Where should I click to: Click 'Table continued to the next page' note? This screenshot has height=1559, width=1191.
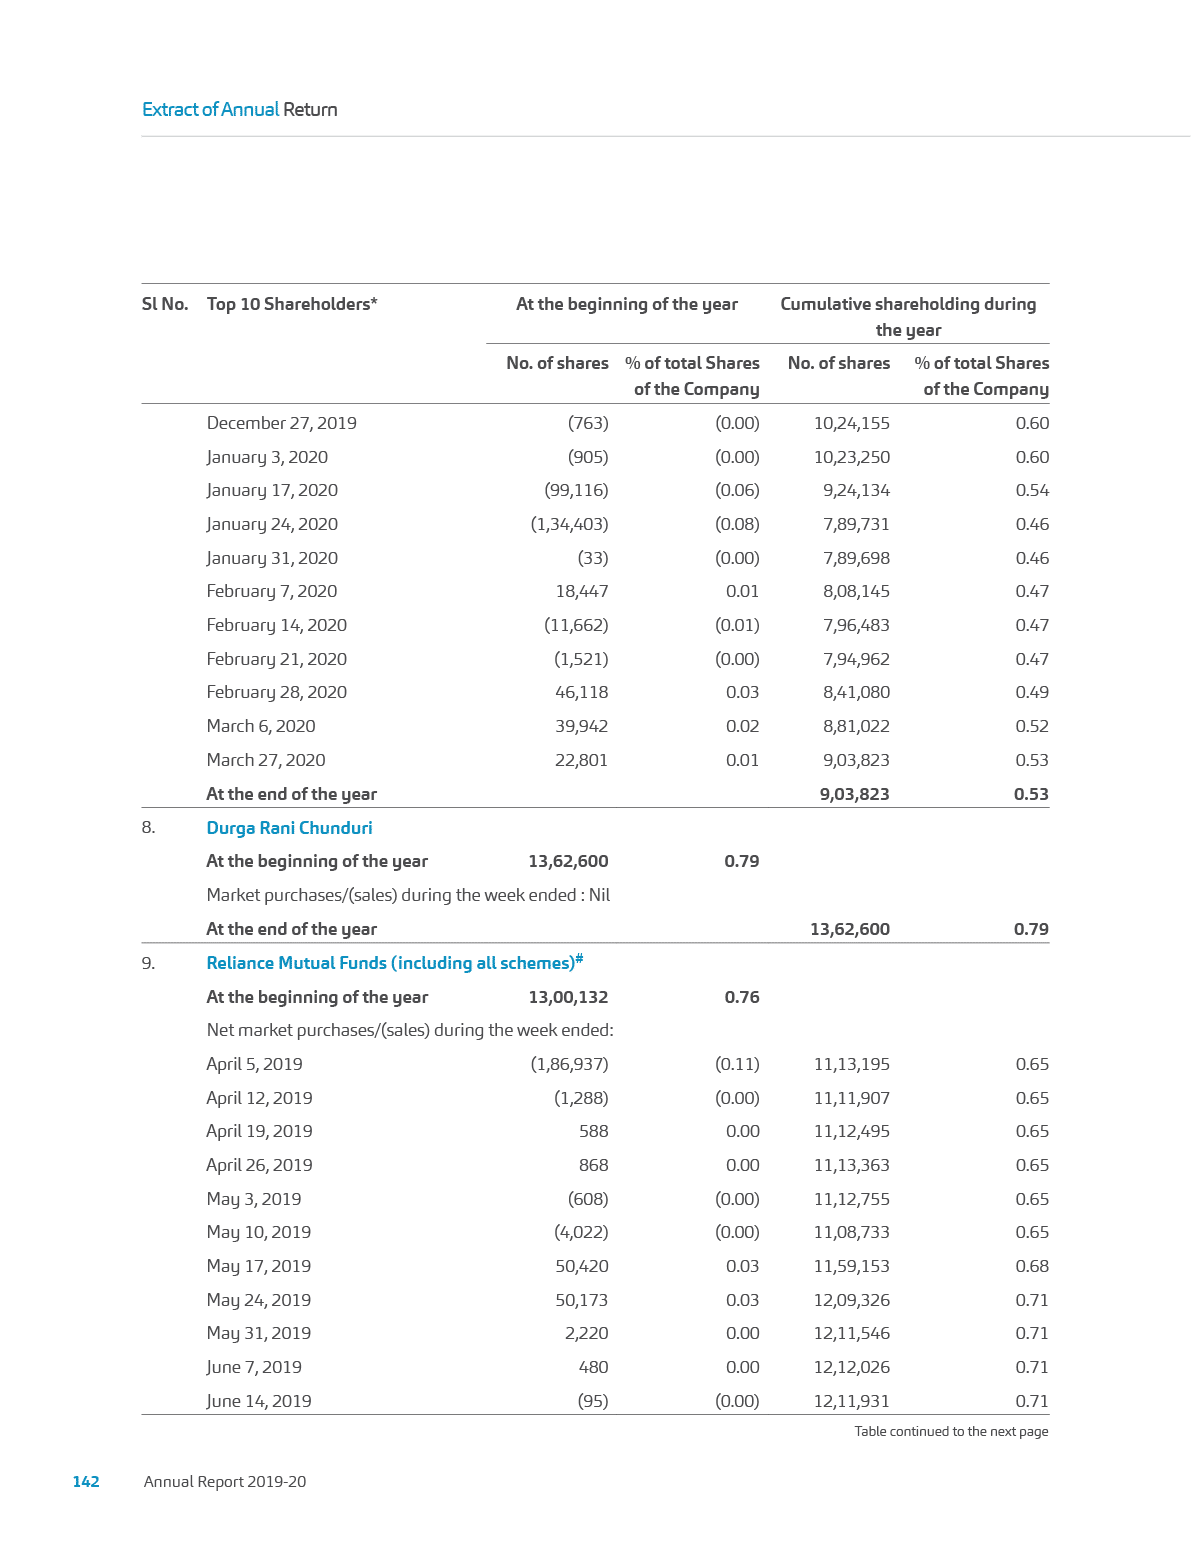click(x=951, y=1431)
